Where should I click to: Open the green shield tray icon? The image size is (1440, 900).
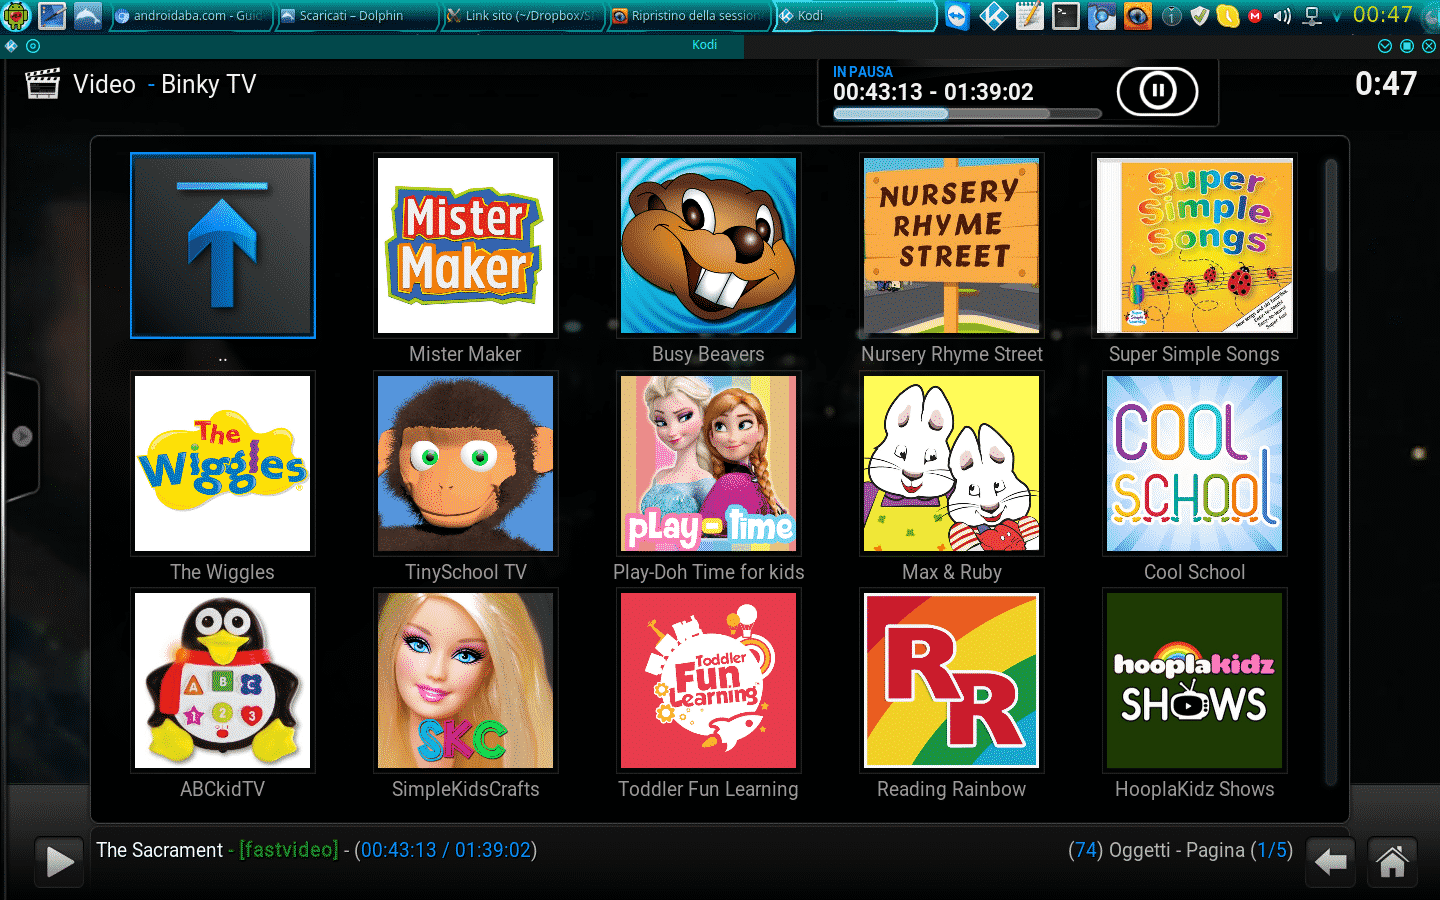(1200, 16)
